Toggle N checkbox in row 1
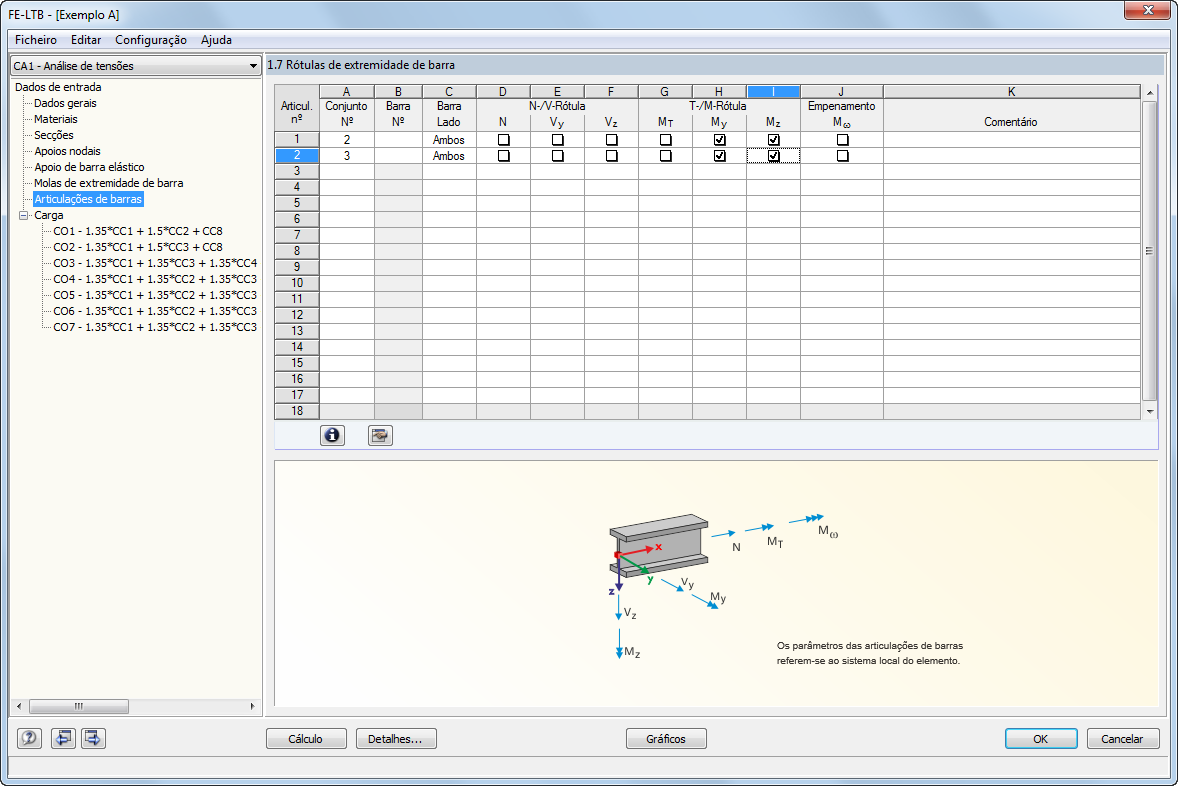The image size is (1178, 786). click(503, 140)
